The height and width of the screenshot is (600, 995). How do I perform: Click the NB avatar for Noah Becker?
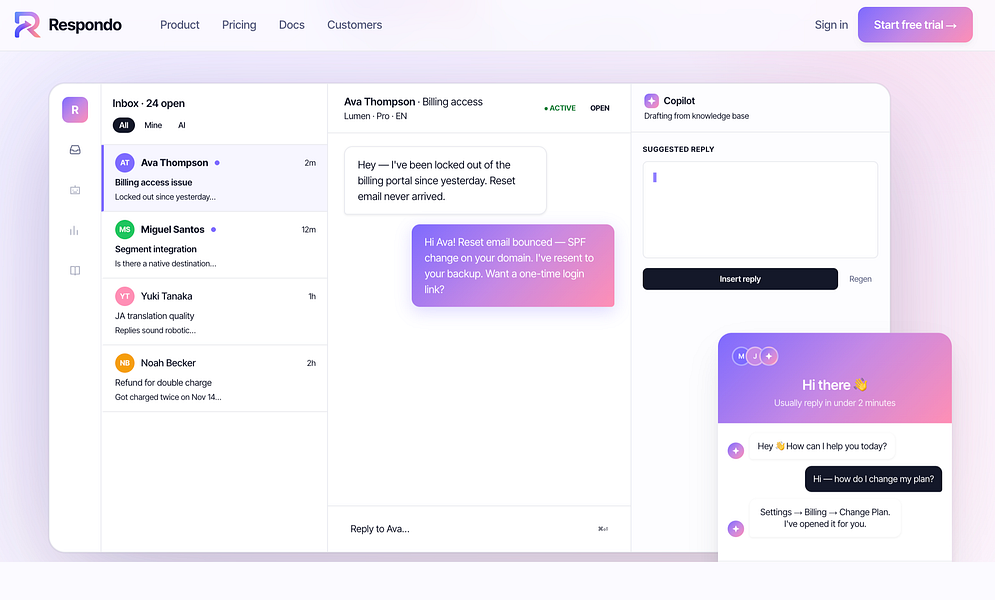click(x=124, y=363)
